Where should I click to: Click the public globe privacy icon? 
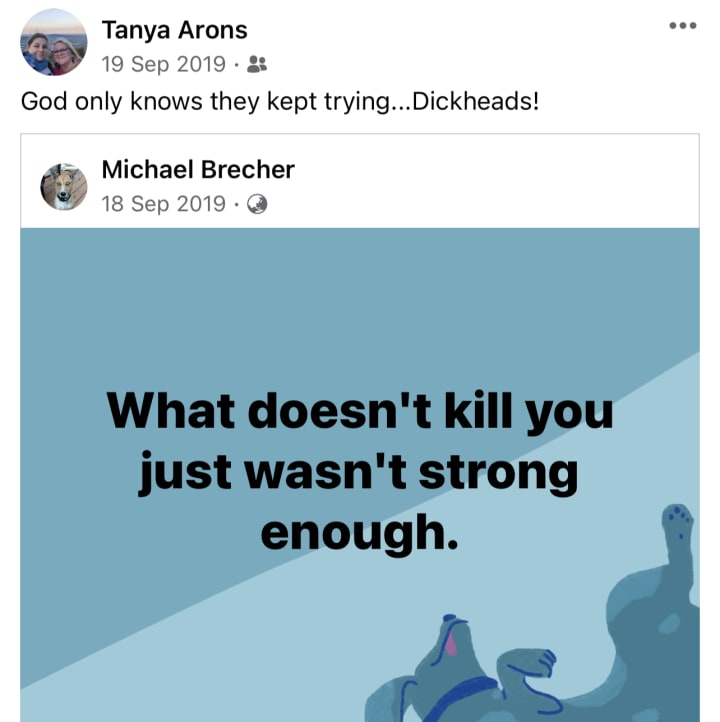(257, 204)
